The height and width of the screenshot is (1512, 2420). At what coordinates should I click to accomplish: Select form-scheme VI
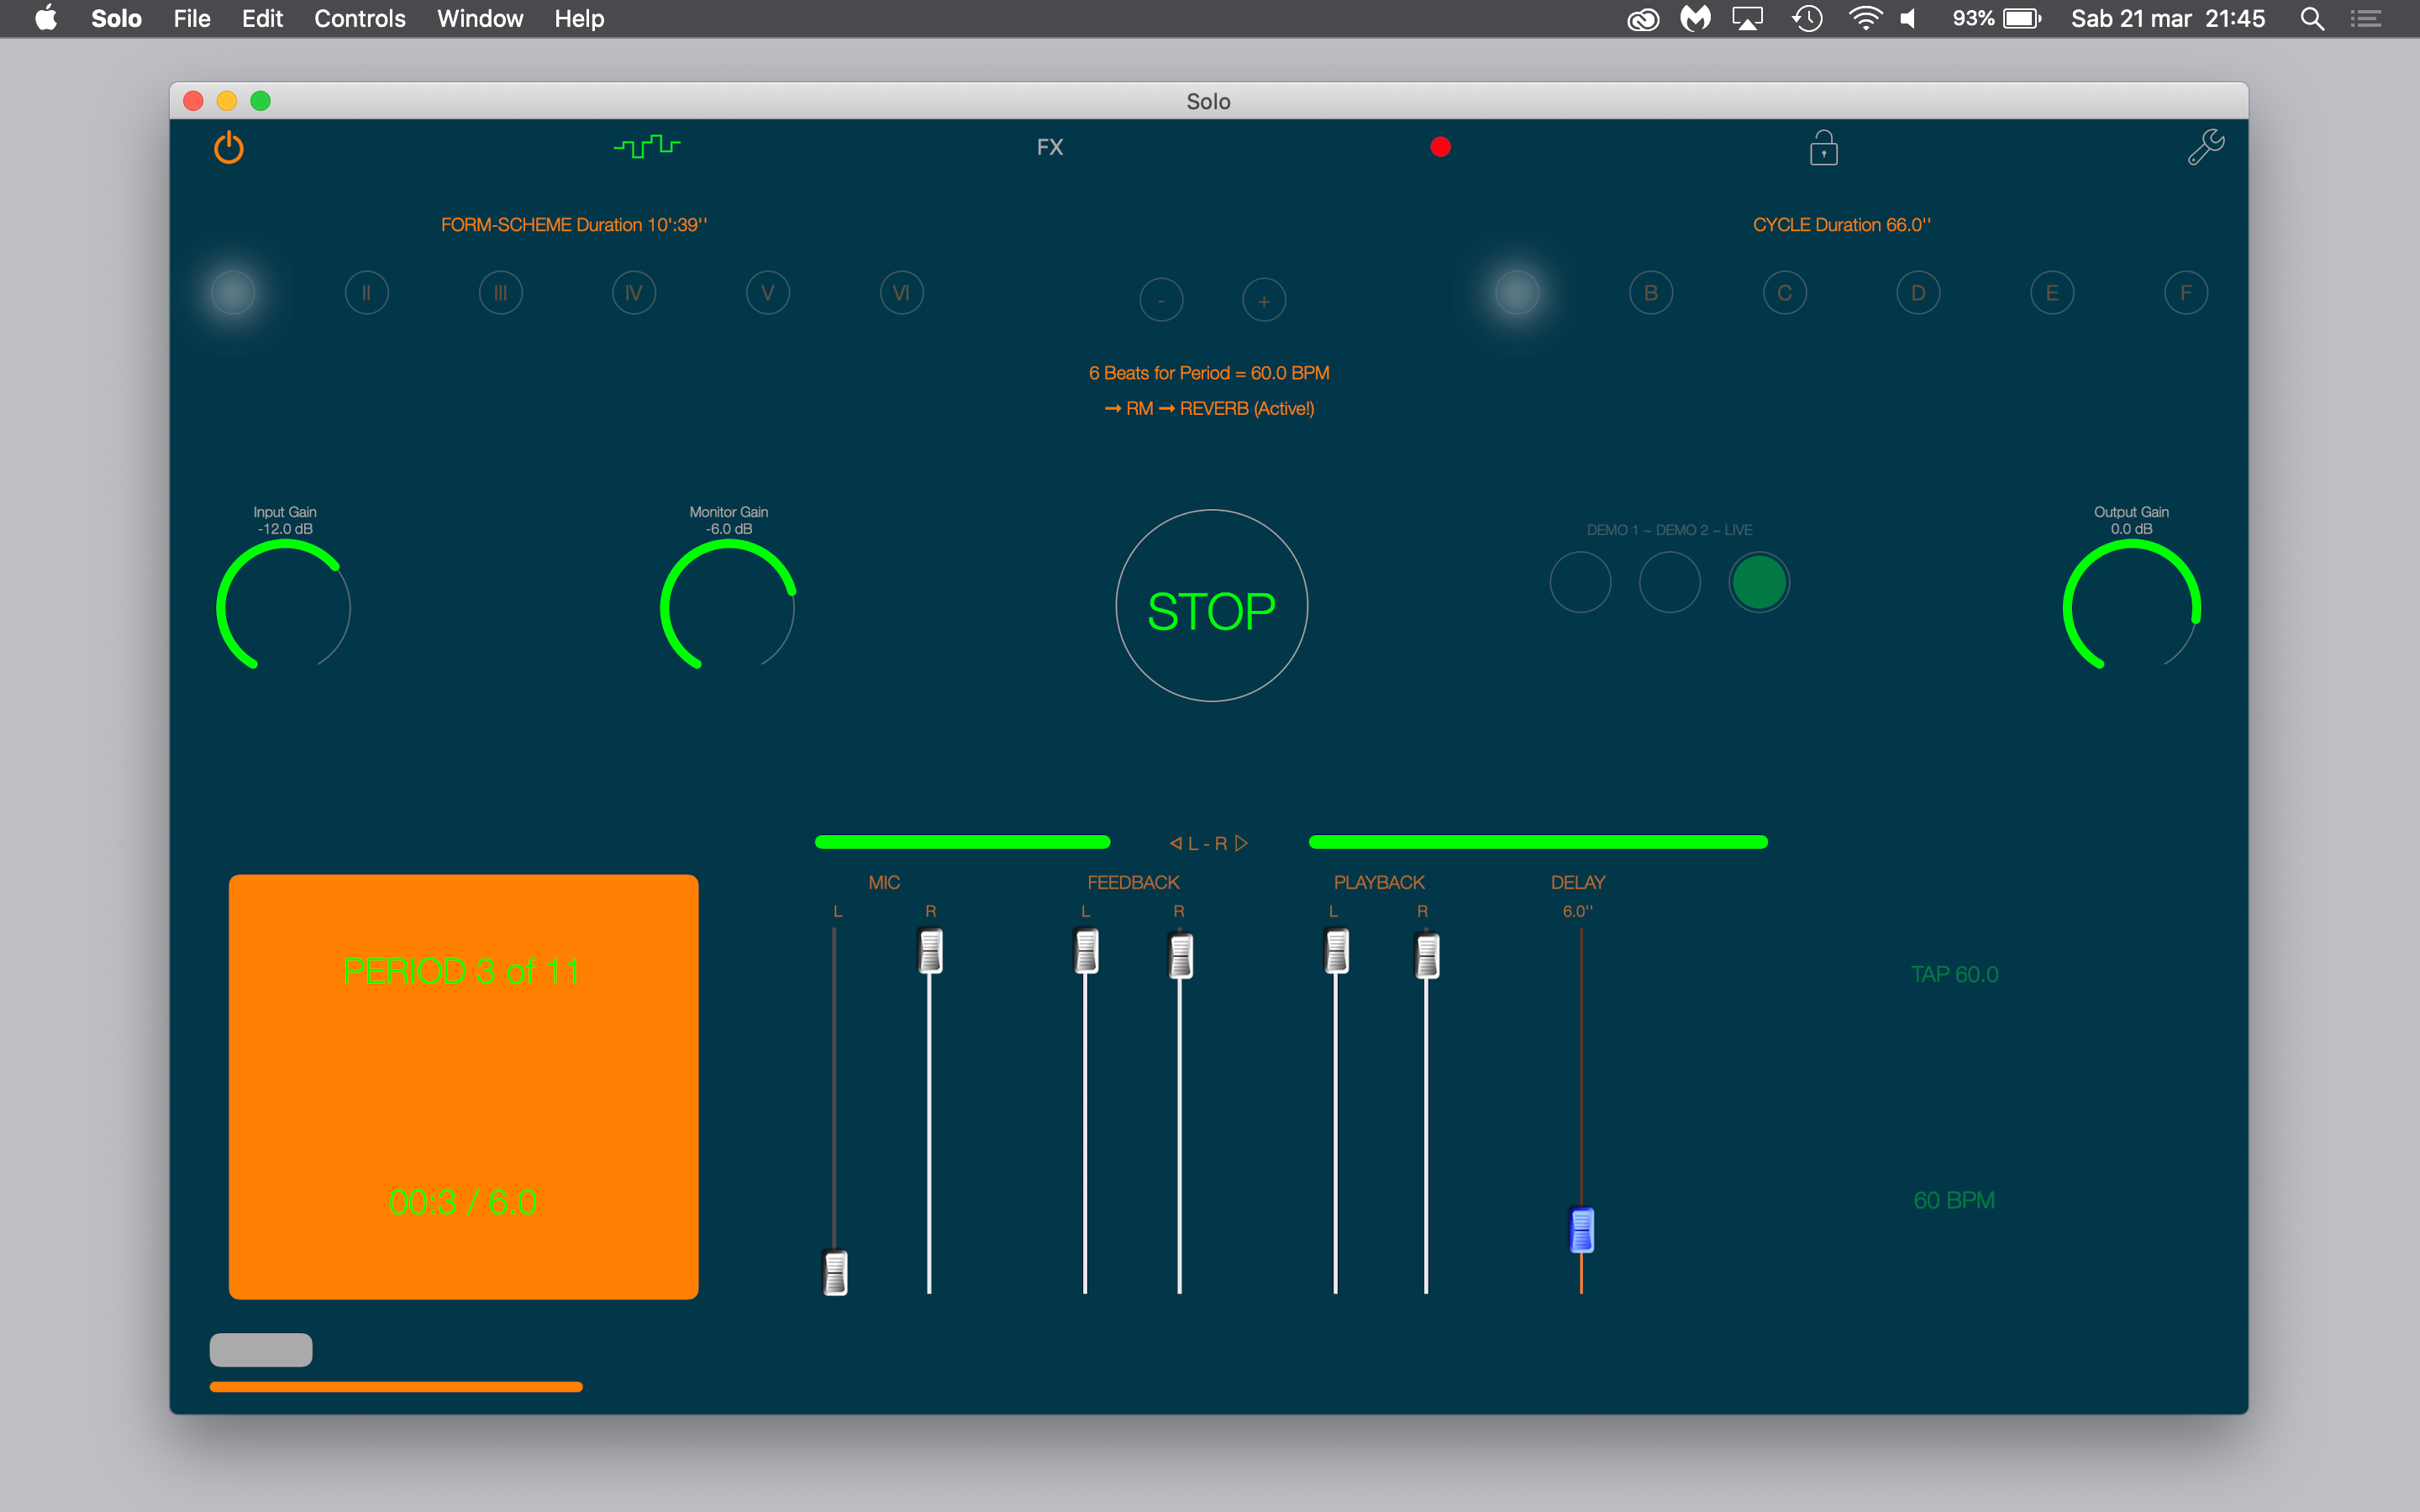[901, 293]
